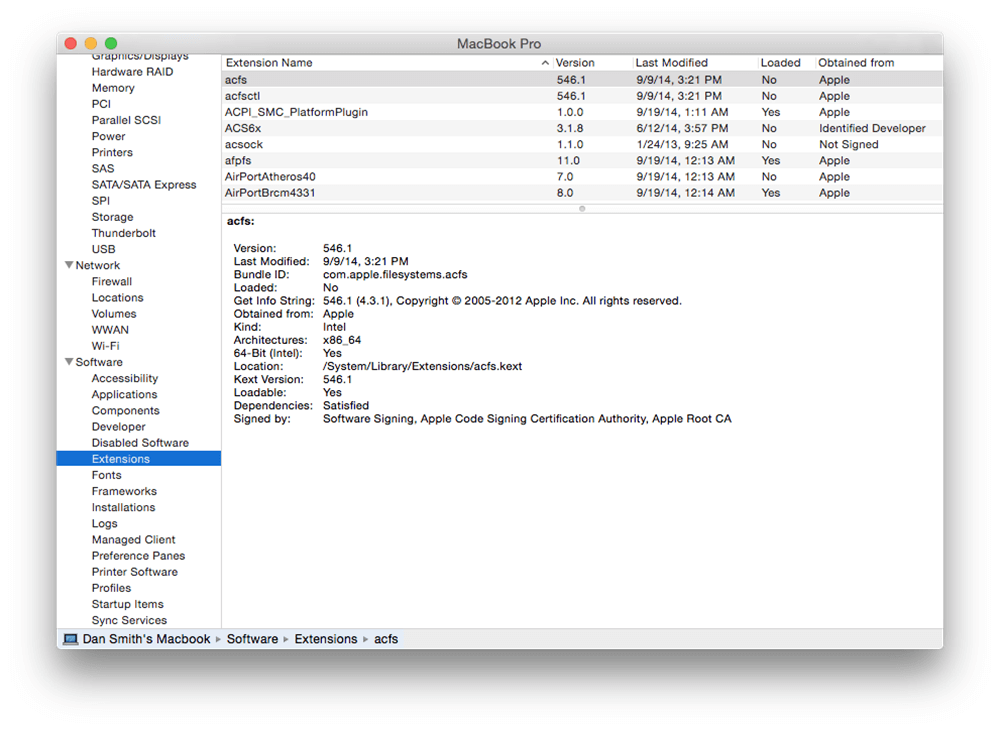The height and width of the screenshot is (730, 1000).
Task: Click the green zoom window button
Action: pos(111,44)
